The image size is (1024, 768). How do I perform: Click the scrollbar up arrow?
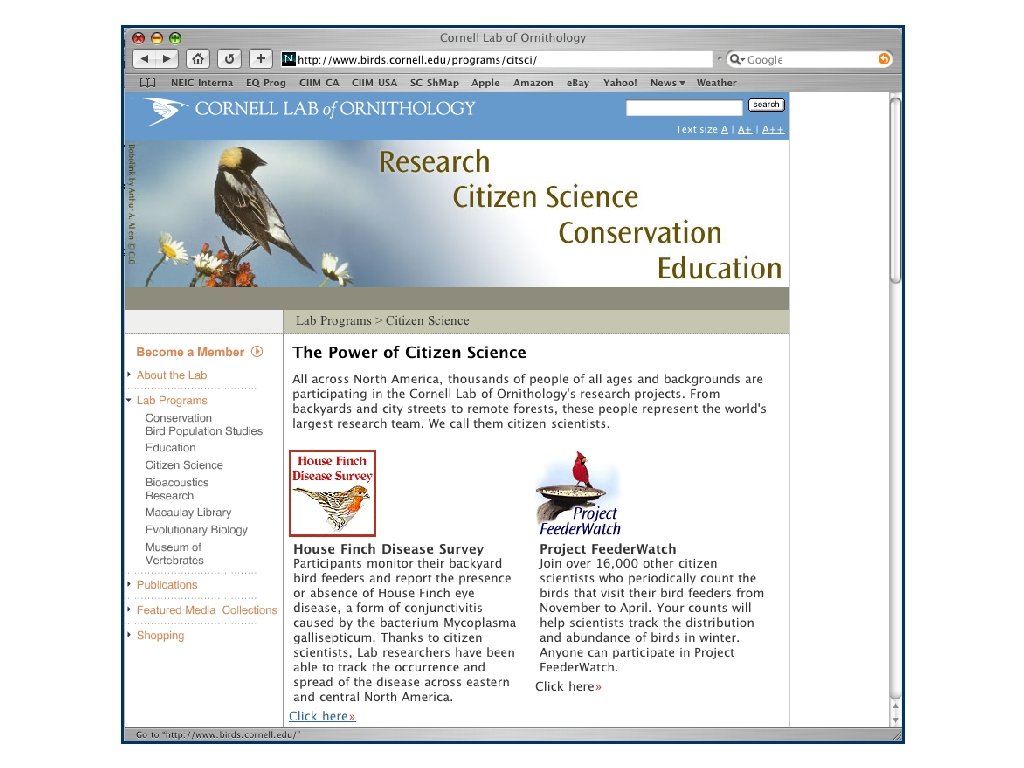(x=895, y=706)
